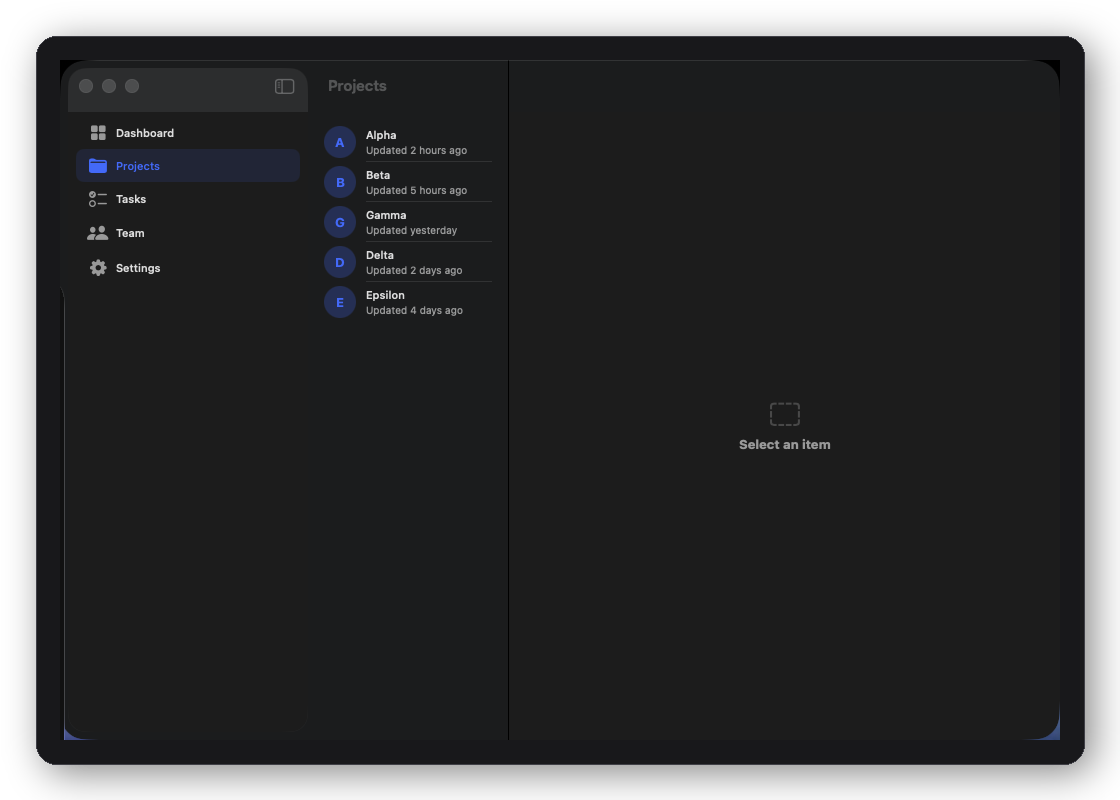Open the Dashboard sidebar item
The width and height of the screenshot is (1120, 800).
coord(188,133)
